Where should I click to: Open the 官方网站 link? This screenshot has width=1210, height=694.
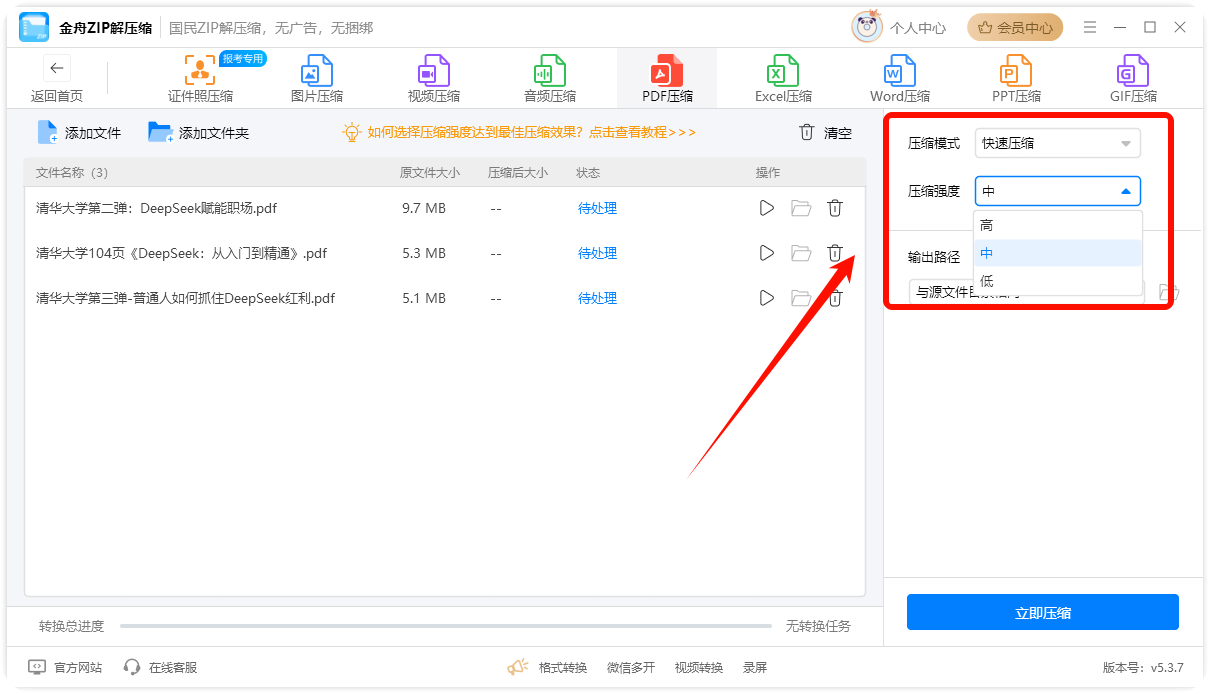(65, 667)
